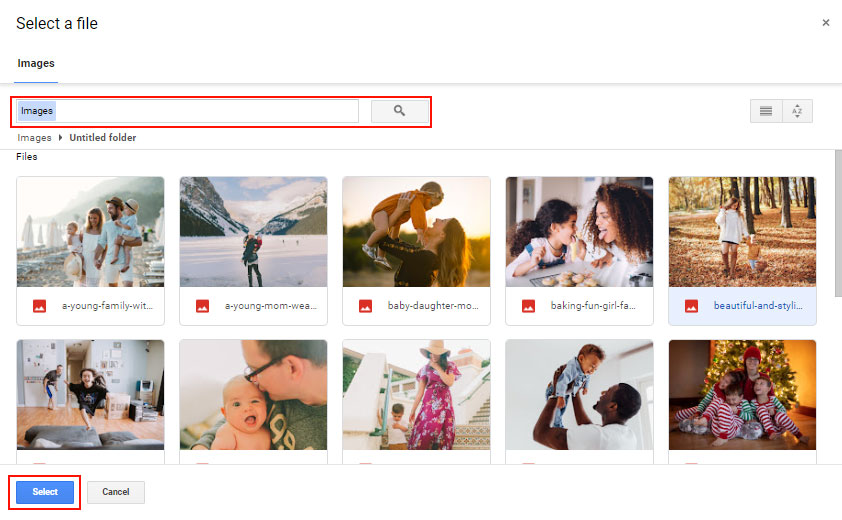
Task: Select the dad kissing baby thumbnail
Action: [x=253, y=395]
